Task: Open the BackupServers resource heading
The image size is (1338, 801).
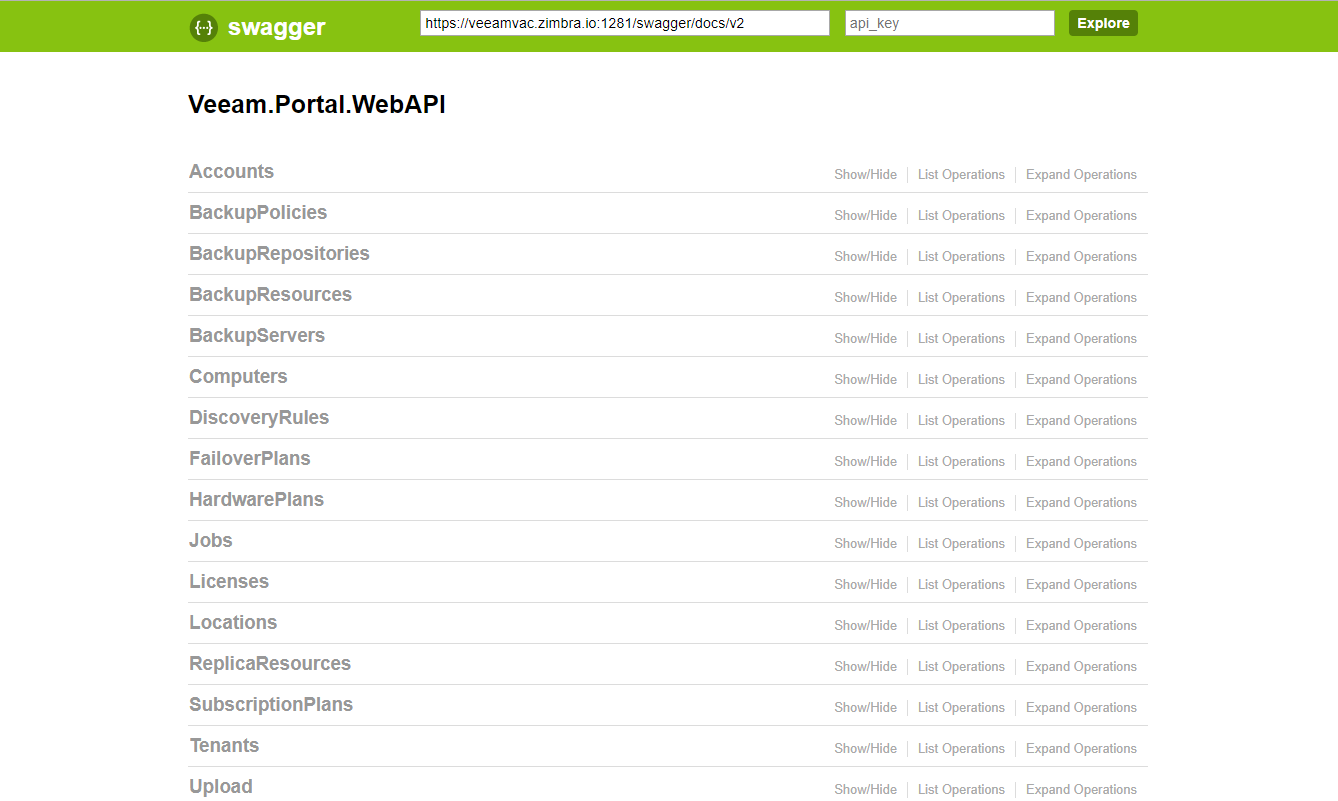Action: point(257,336)
